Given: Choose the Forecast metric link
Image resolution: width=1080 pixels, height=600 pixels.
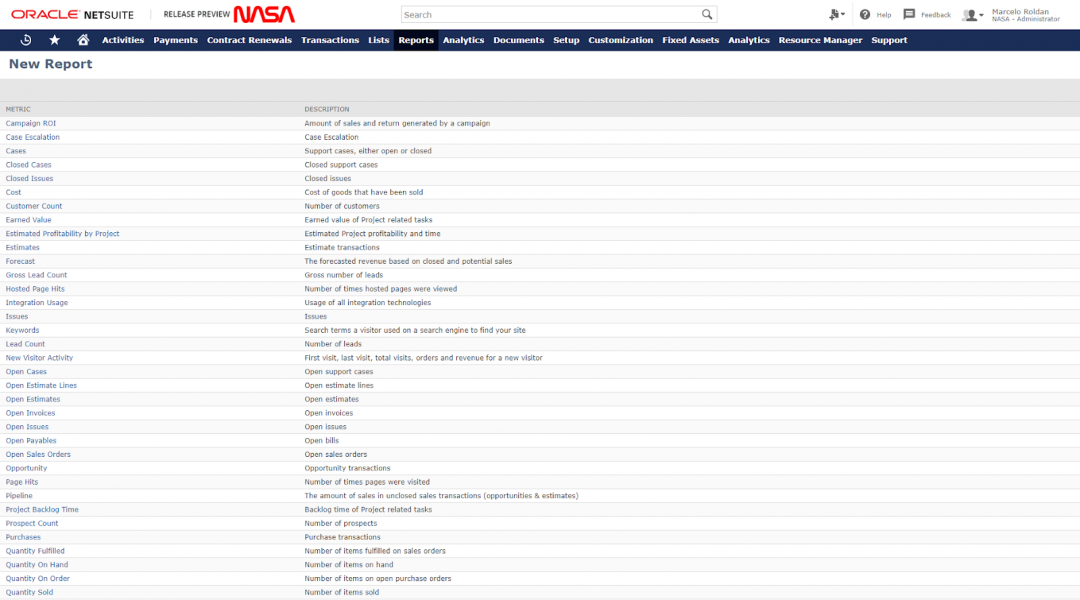Looking at the screenshot, I should [20, 261].
